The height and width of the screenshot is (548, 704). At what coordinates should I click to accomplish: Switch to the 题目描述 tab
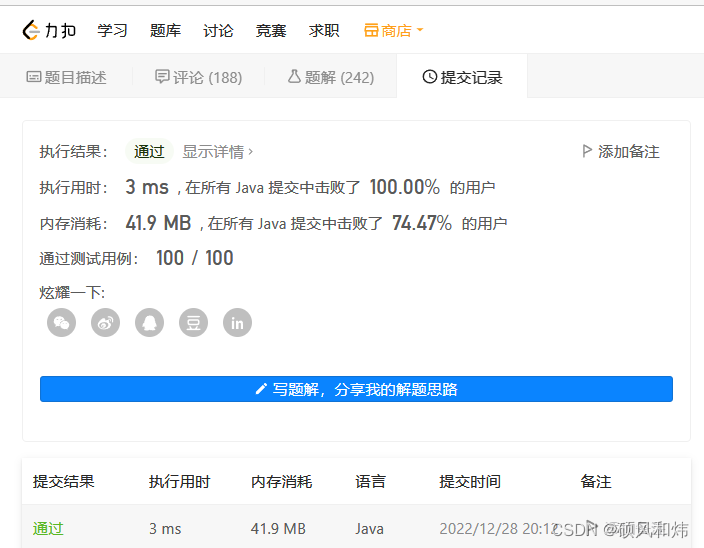click(x=66, y=77)
